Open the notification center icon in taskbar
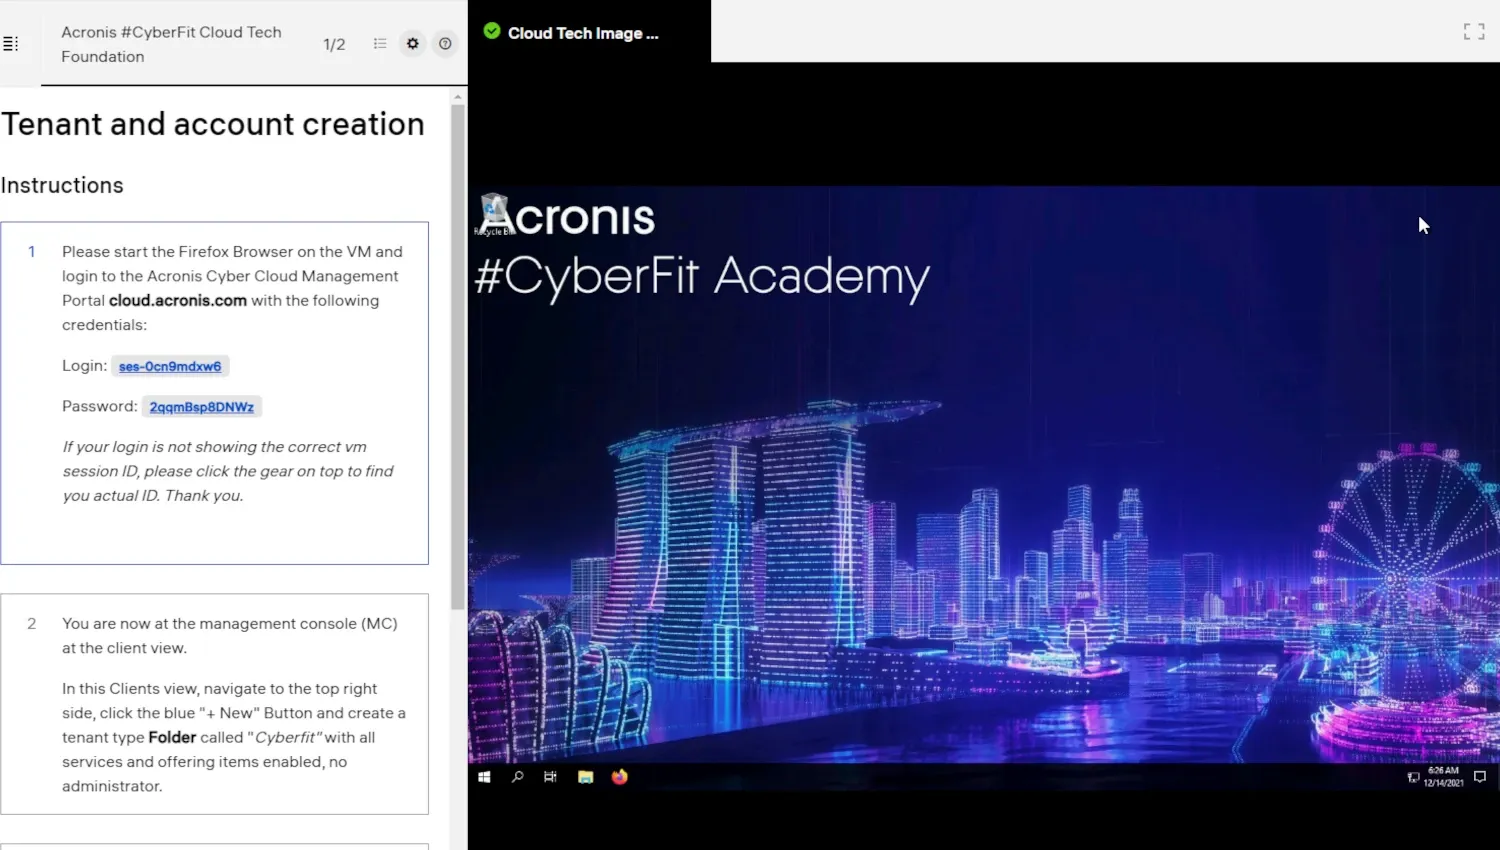 (1480, 777)
